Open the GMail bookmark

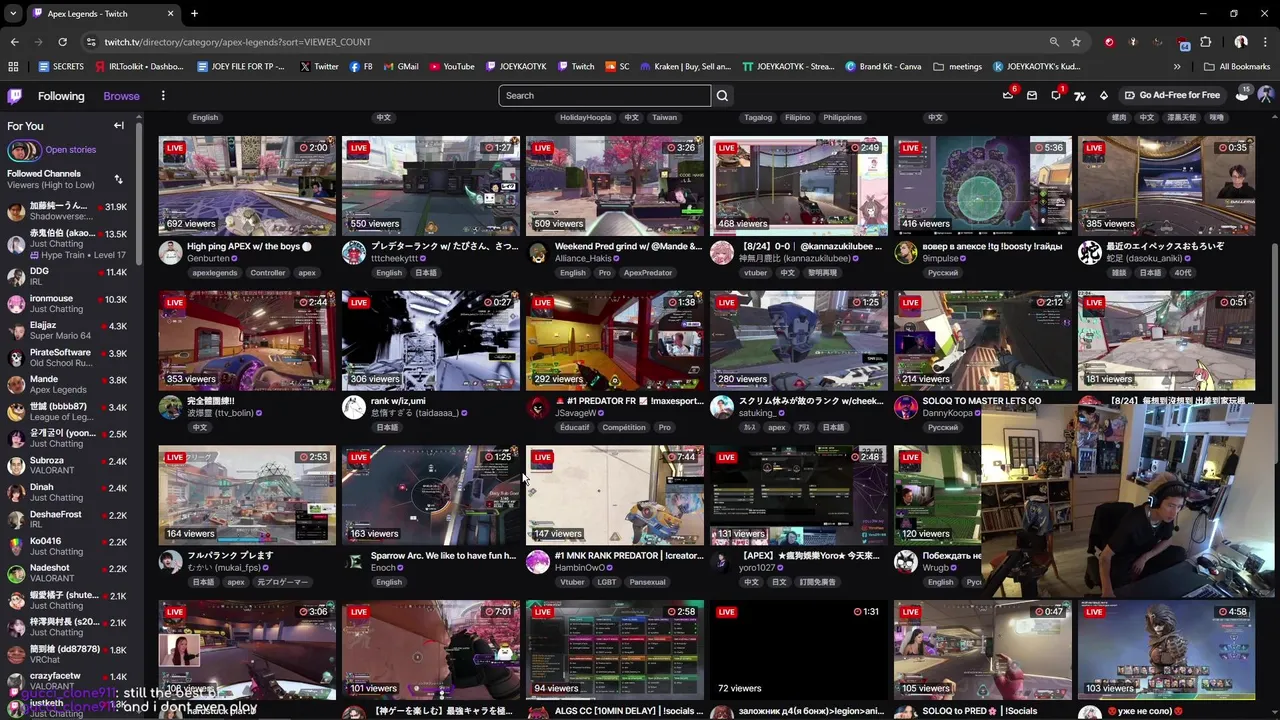click(401, 67)
